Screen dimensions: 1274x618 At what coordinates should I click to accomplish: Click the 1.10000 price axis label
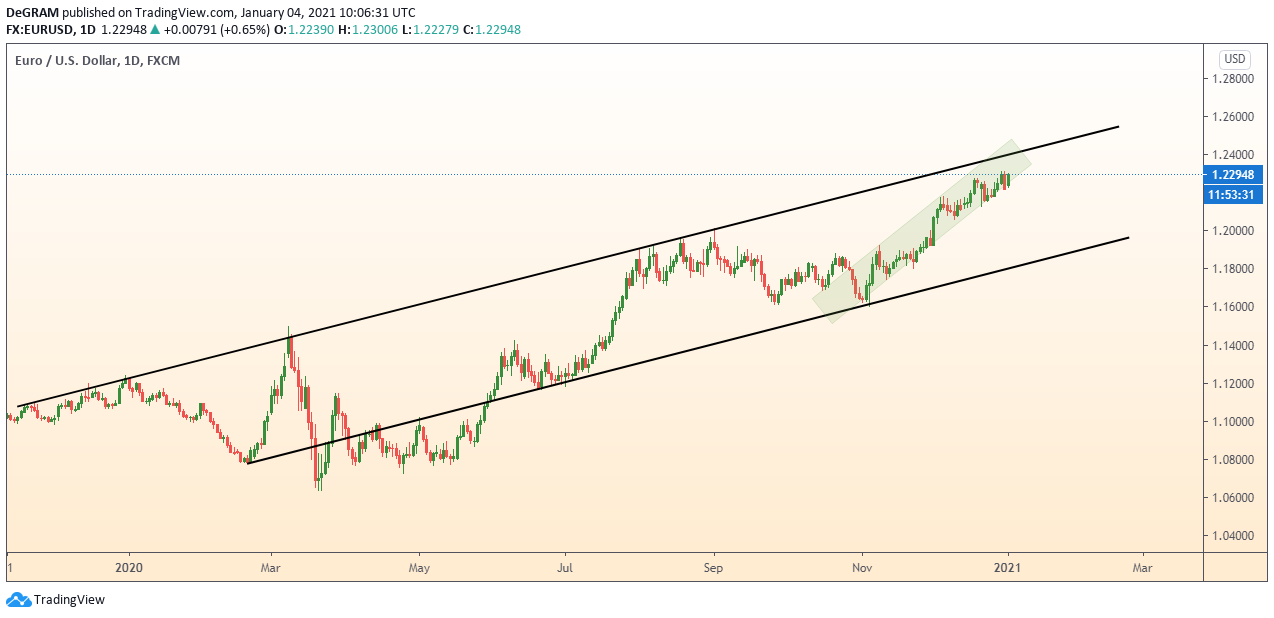pyautogui.click(x=1232, y=422)
